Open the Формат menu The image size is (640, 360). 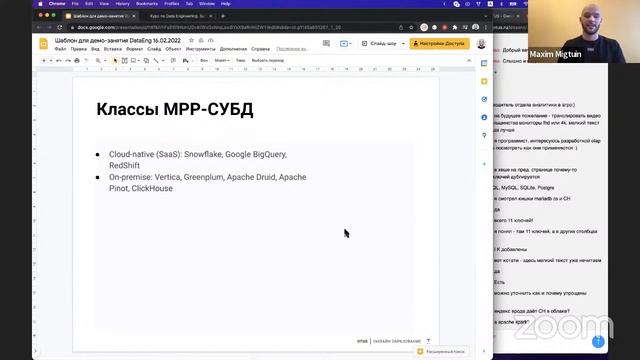tap(134, 49)
